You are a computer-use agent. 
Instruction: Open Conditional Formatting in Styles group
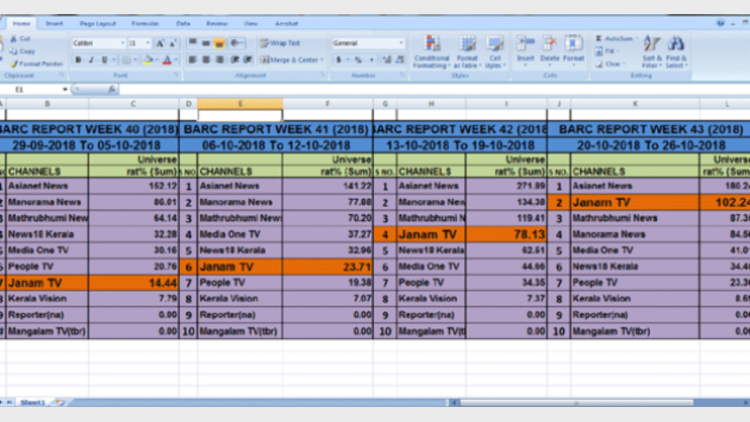click(x=432, y=49)
